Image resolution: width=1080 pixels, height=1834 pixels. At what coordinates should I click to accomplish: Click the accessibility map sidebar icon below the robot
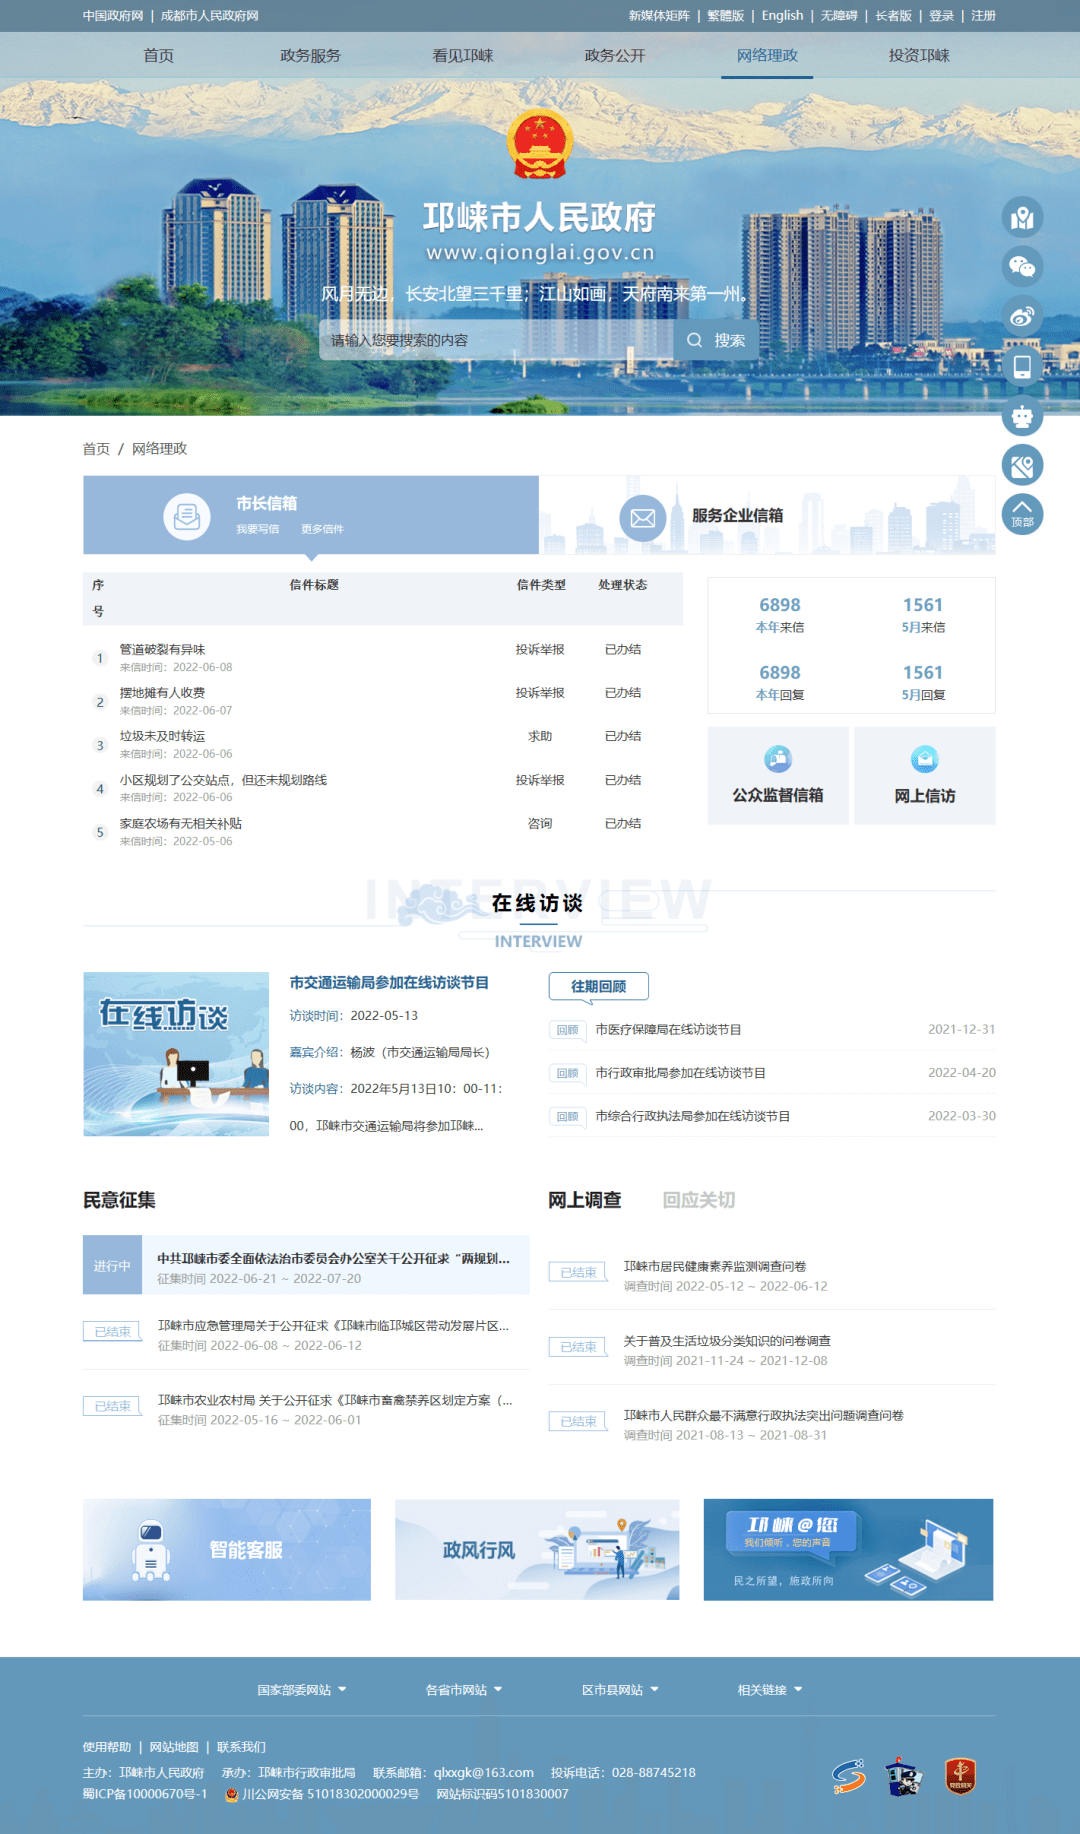[x=1022, y=465]
